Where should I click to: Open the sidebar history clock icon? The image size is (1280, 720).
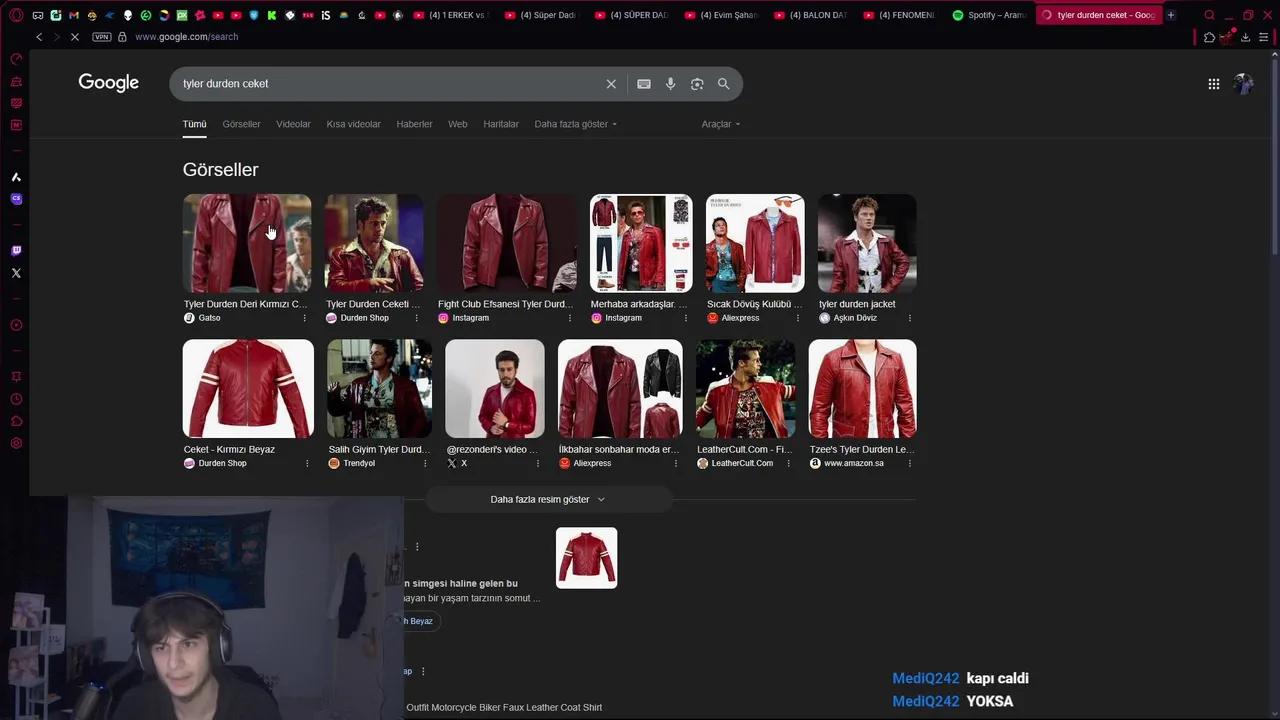pos(16,399)
